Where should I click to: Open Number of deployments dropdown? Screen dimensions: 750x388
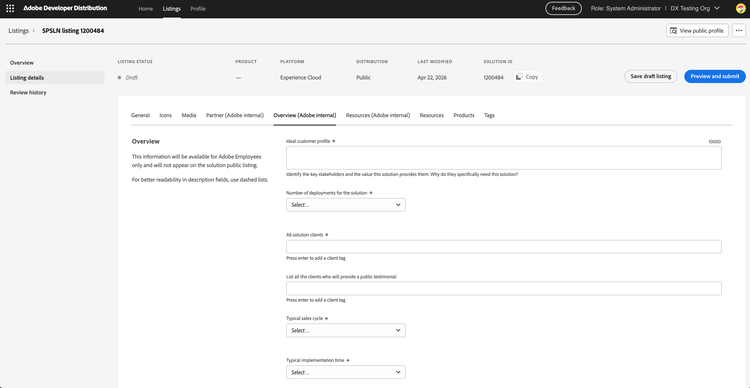tap(346, 205)
